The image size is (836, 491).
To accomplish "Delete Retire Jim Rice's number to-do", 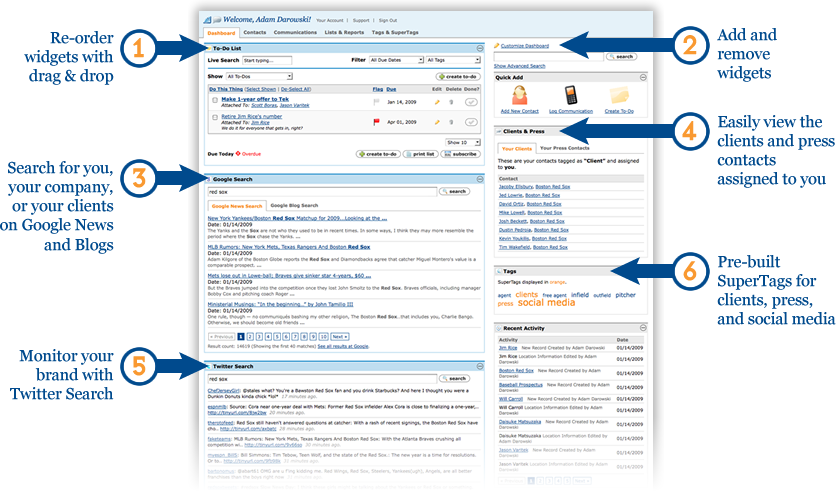I will [451, 122].
